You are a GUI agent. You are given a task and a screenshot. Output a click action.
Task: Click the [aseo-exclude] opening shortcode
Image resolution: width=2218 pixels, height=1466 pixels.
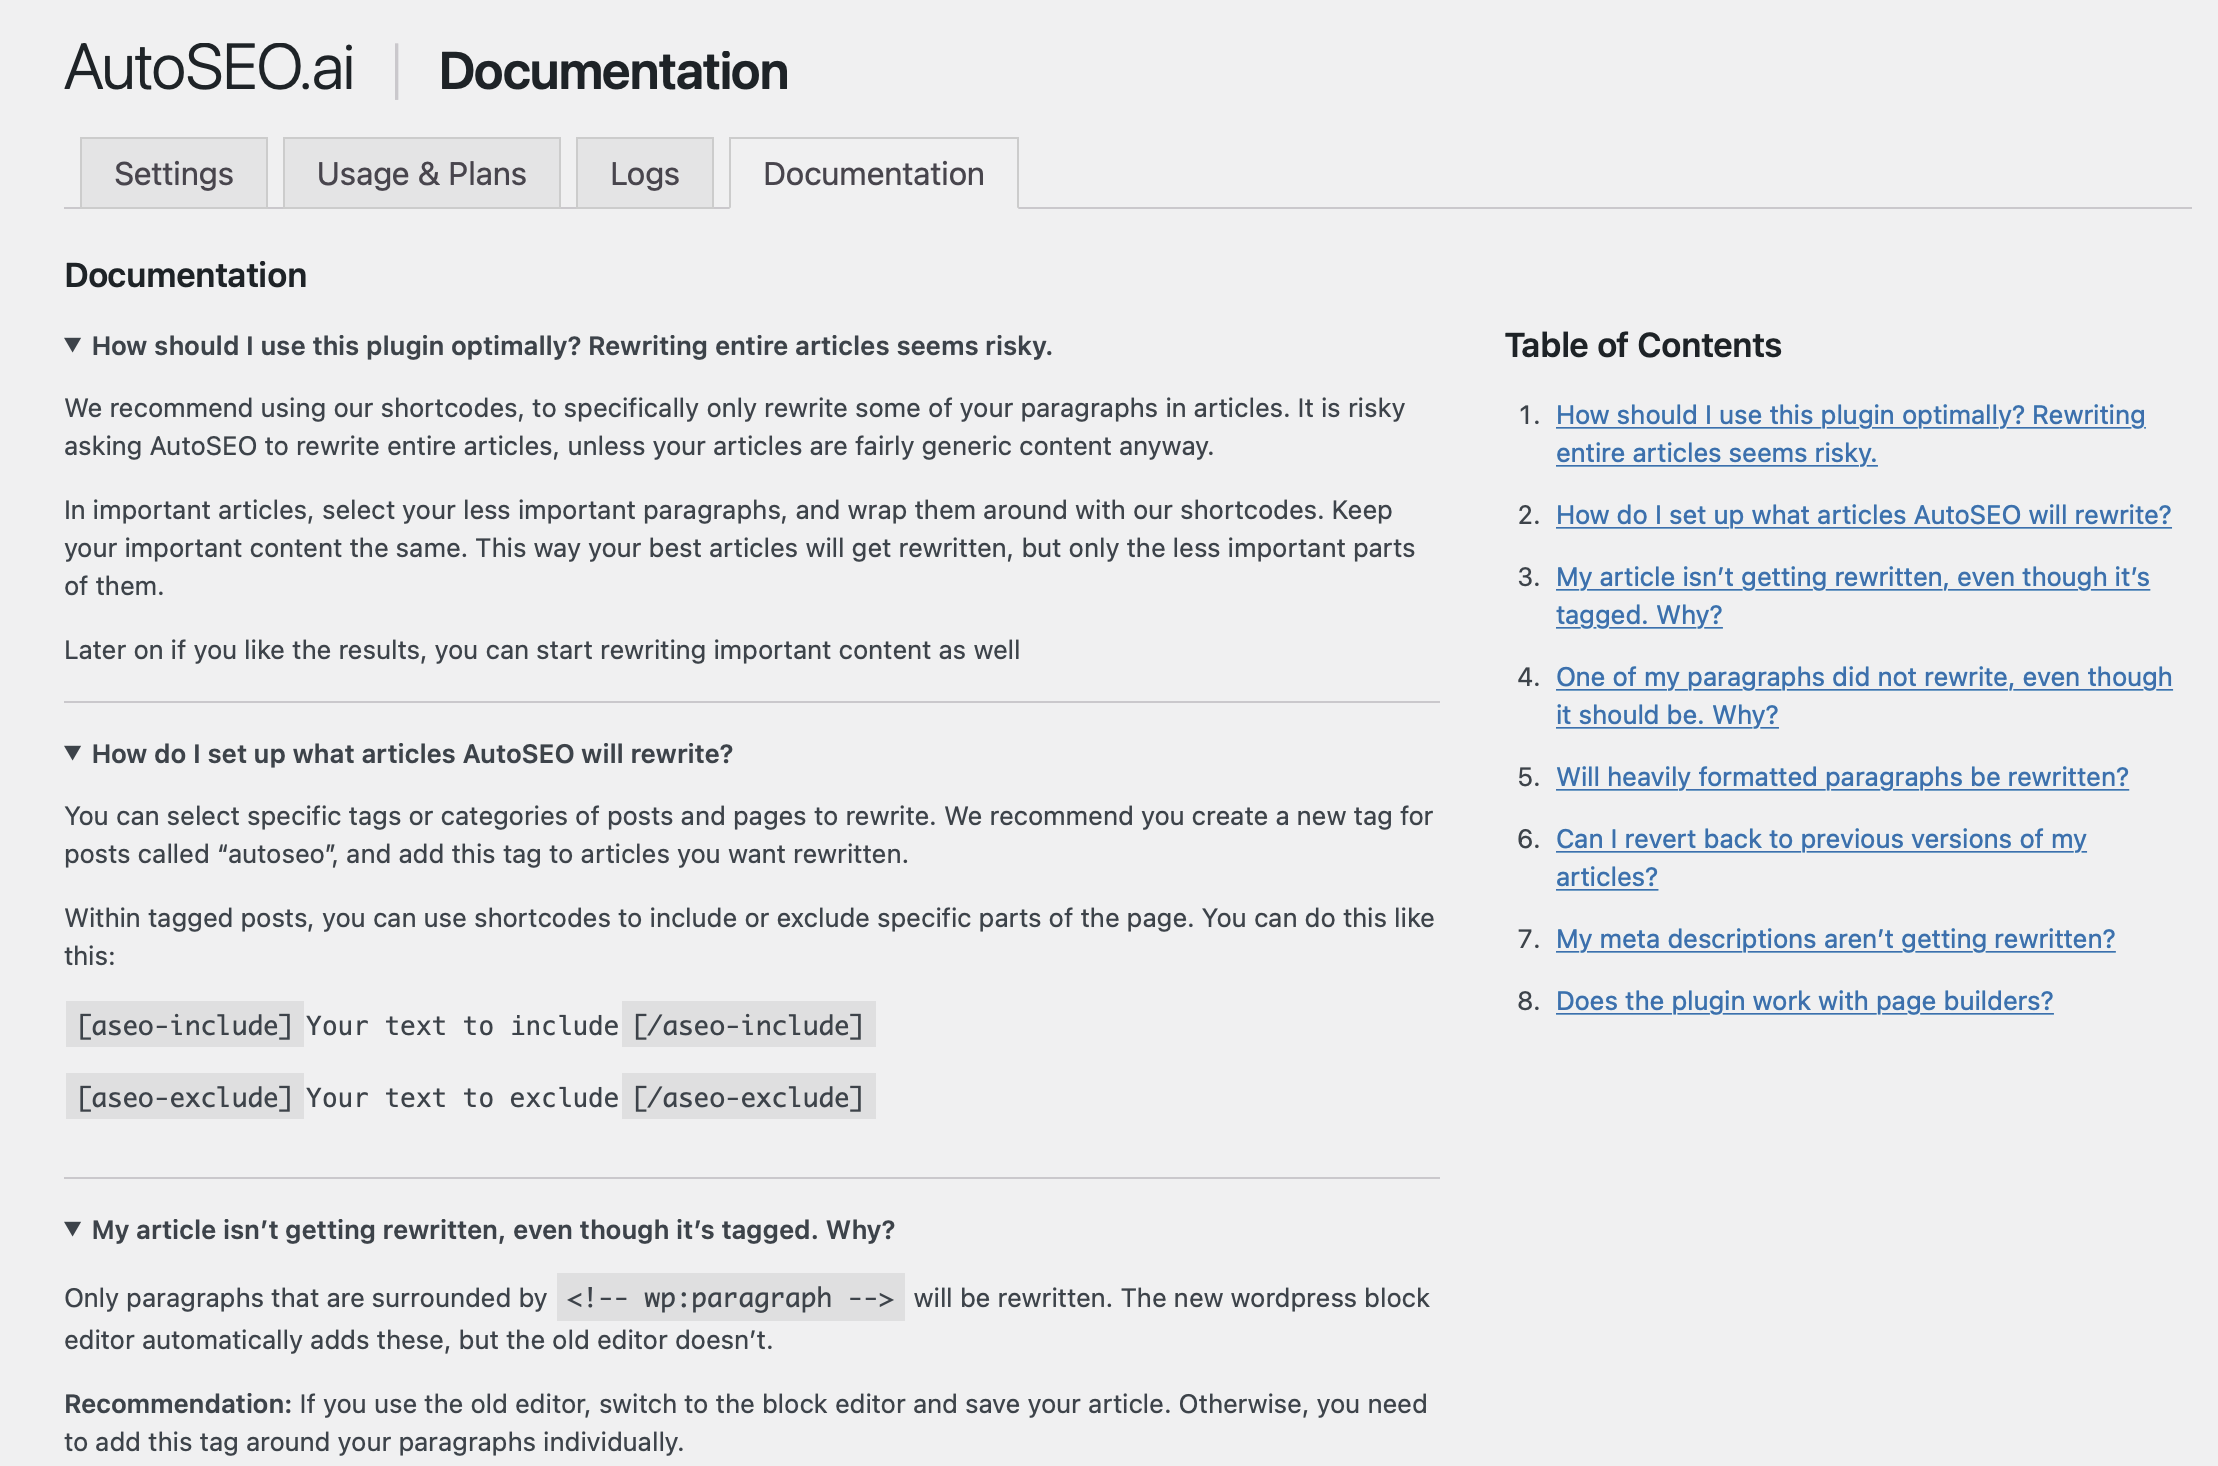185,1097
